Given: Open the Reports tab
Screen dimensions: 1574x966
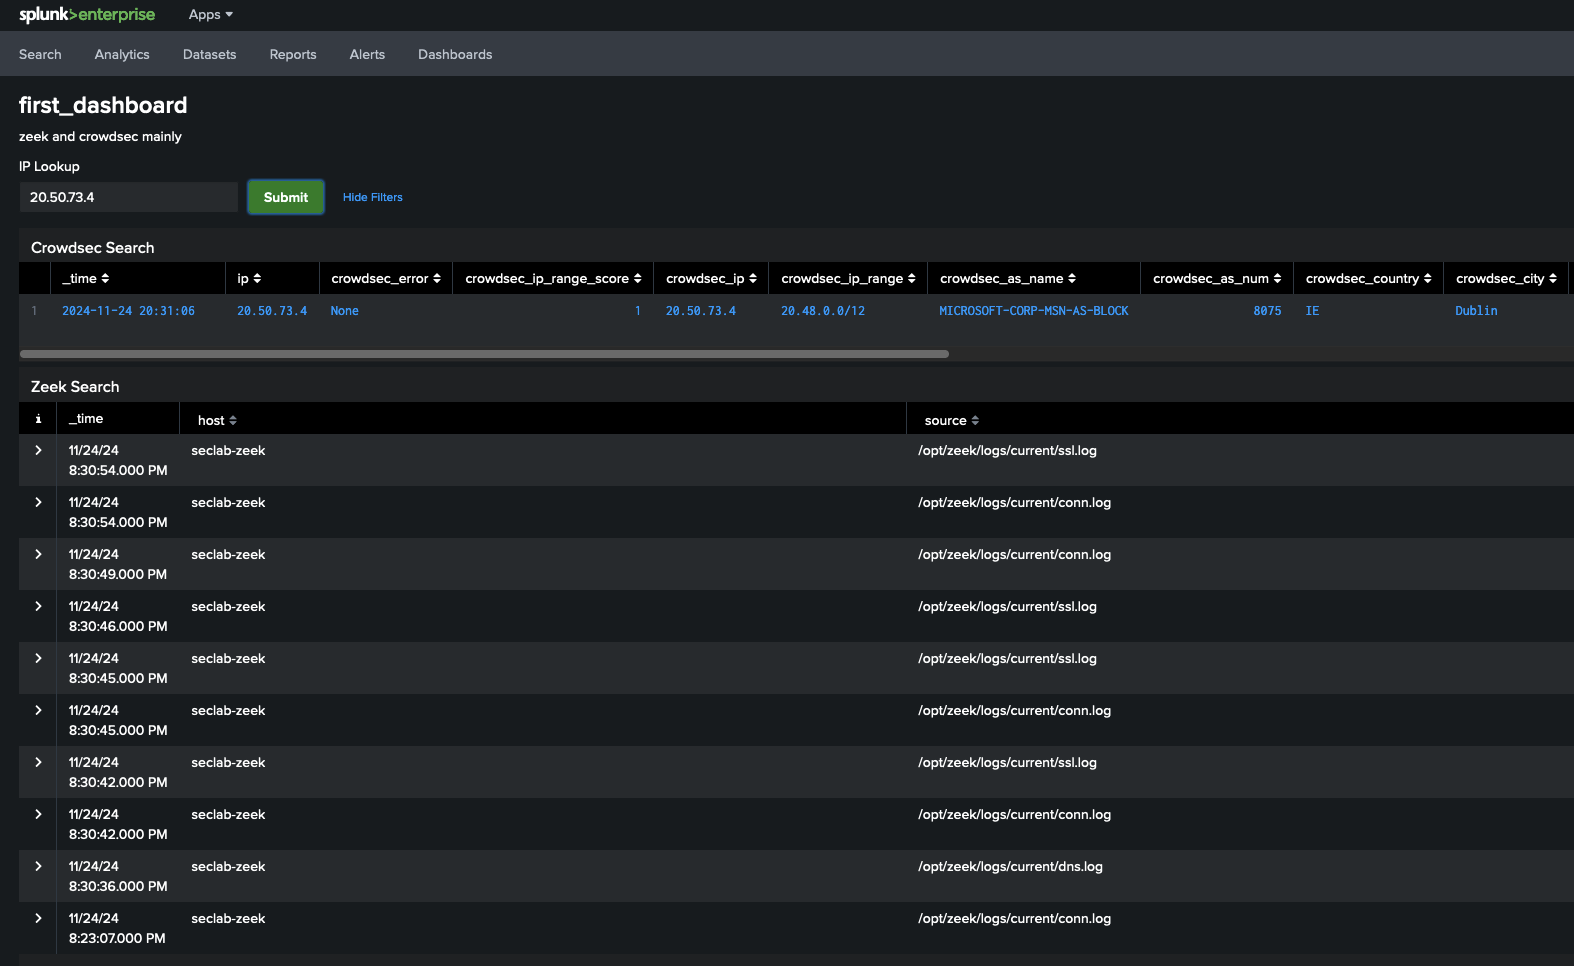Looking at the screenshot, I should (x=293, y=54).
